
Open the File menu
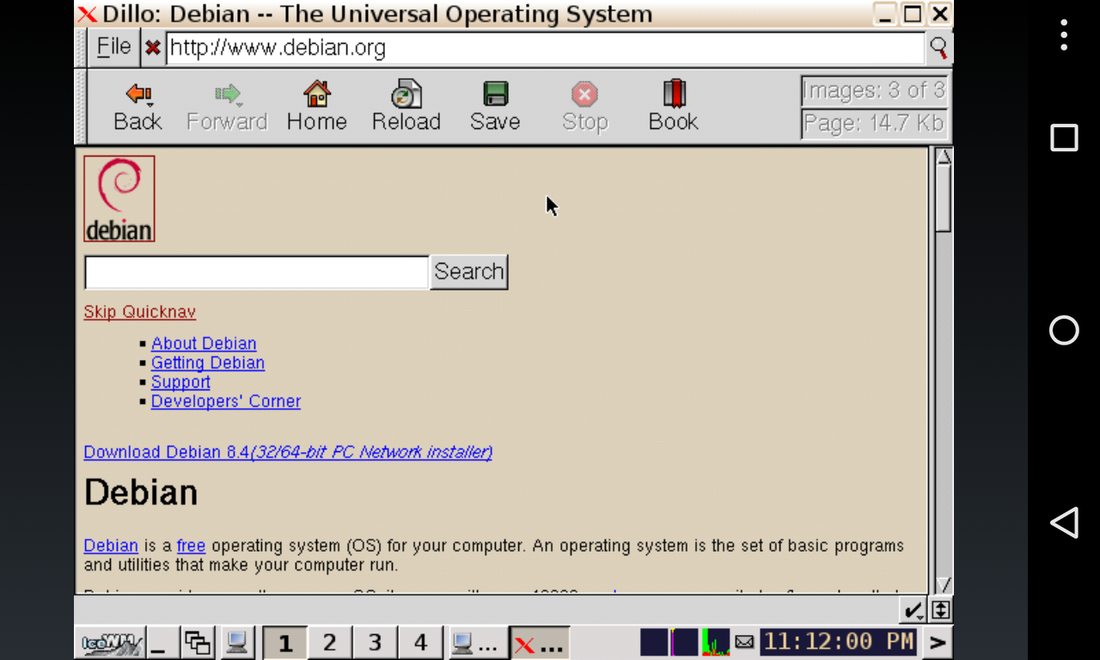tap(114, 47)
